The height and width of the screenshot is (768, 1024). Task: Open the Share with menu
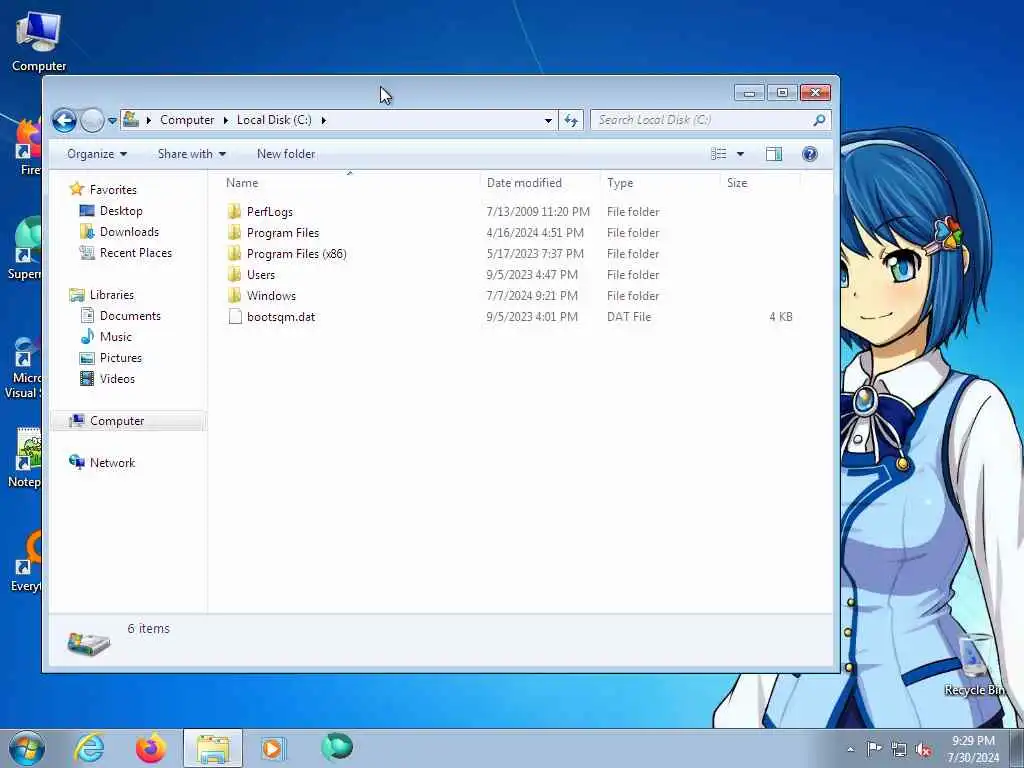[192, 154]
